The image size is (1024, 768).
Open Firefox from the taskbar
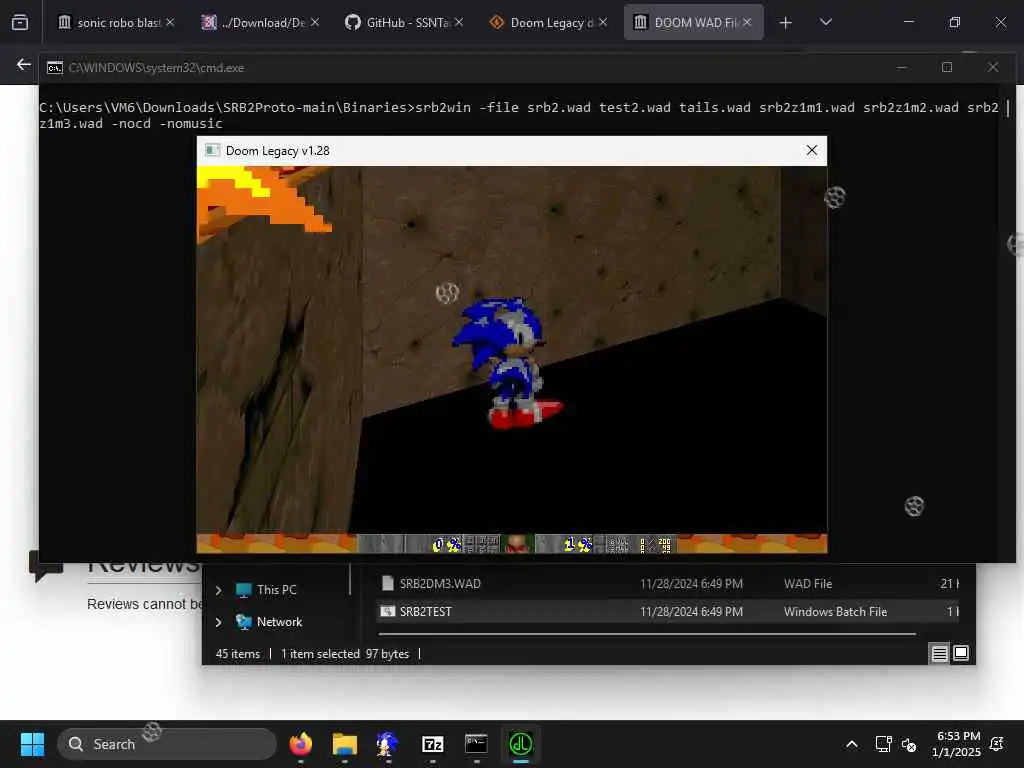pos(300,744)
